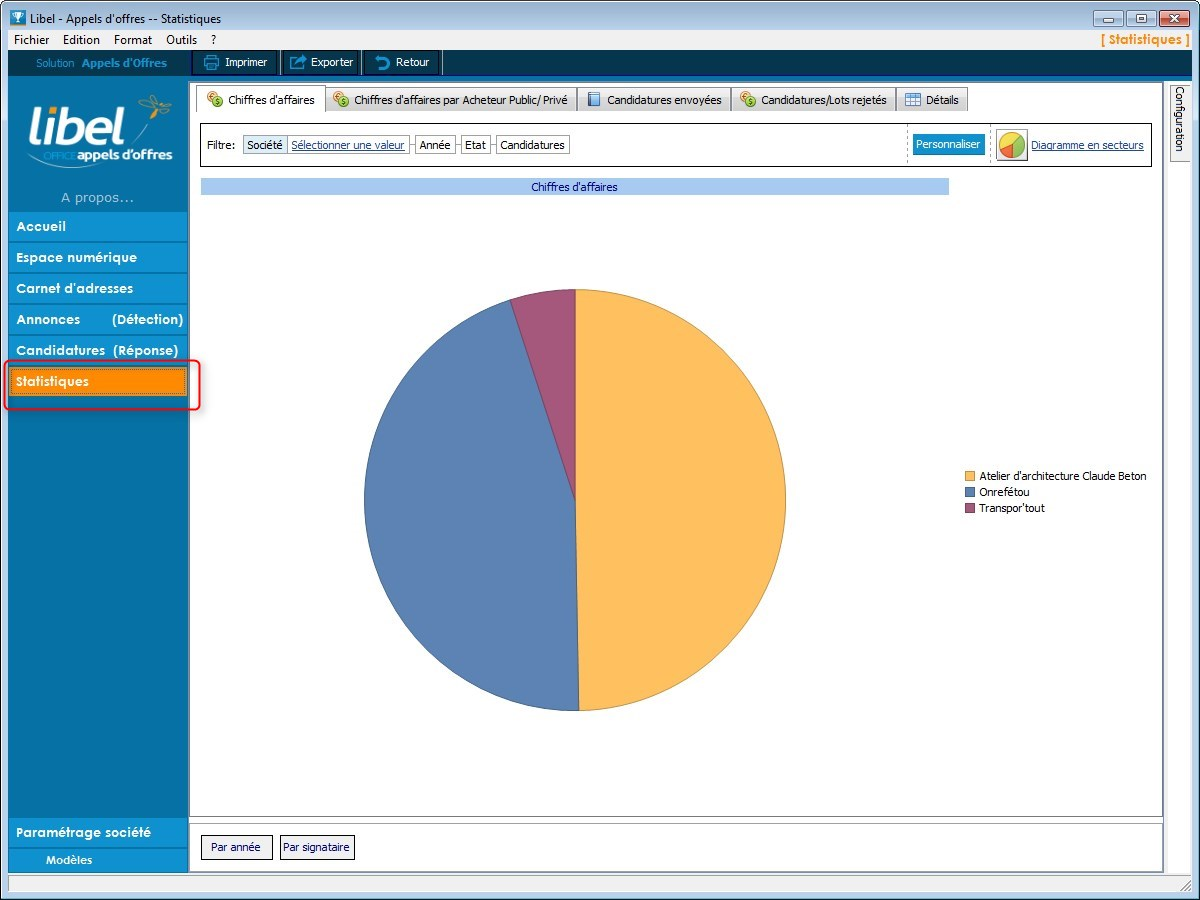The width and height of the screenshot is (1200, 900).
Task: Click the orange Atelier d'architecture legend swatch
Action: pyautogui.click(x=969, y=476)
